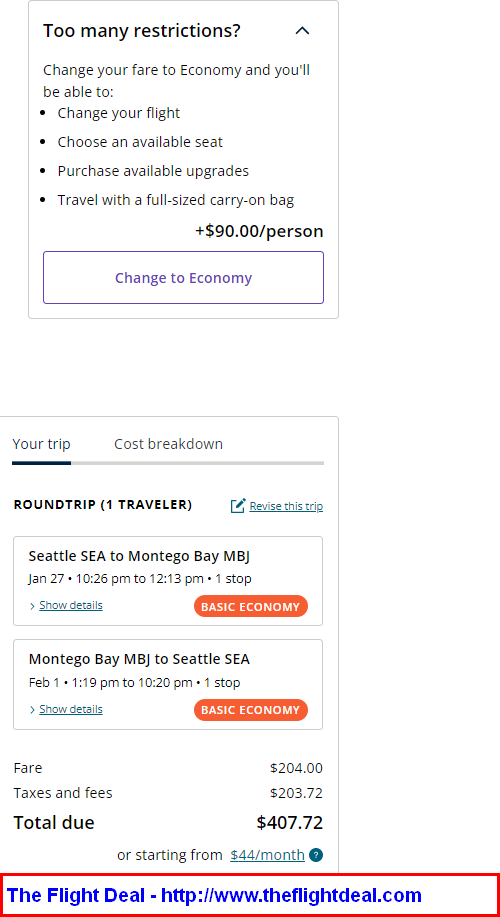Screen dimensions: 500x917
Task: Show details for the Seattle to Montego Bay flight
Action: [x=71, y=605]
